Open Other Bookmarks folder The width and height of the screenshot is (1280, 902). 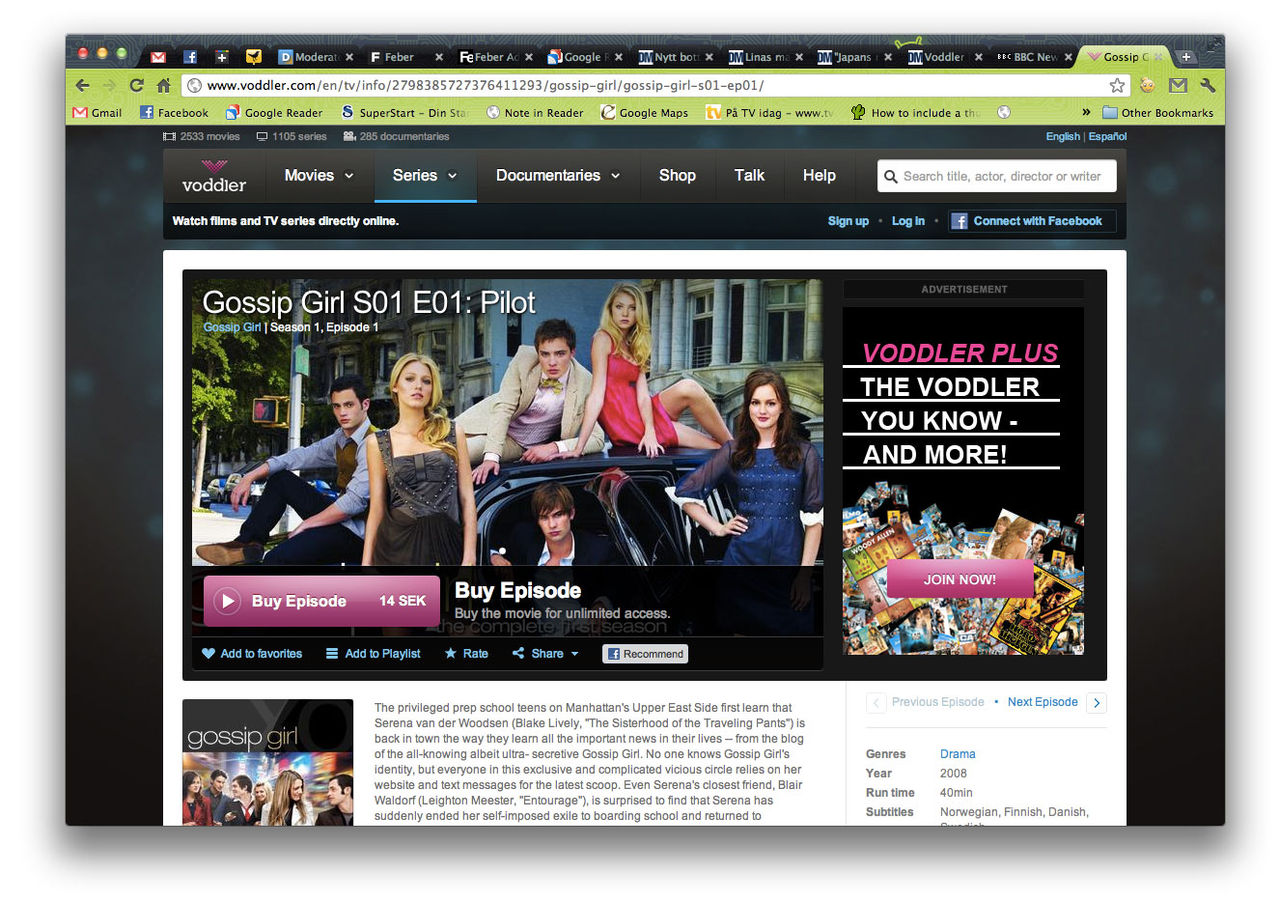1158,113
